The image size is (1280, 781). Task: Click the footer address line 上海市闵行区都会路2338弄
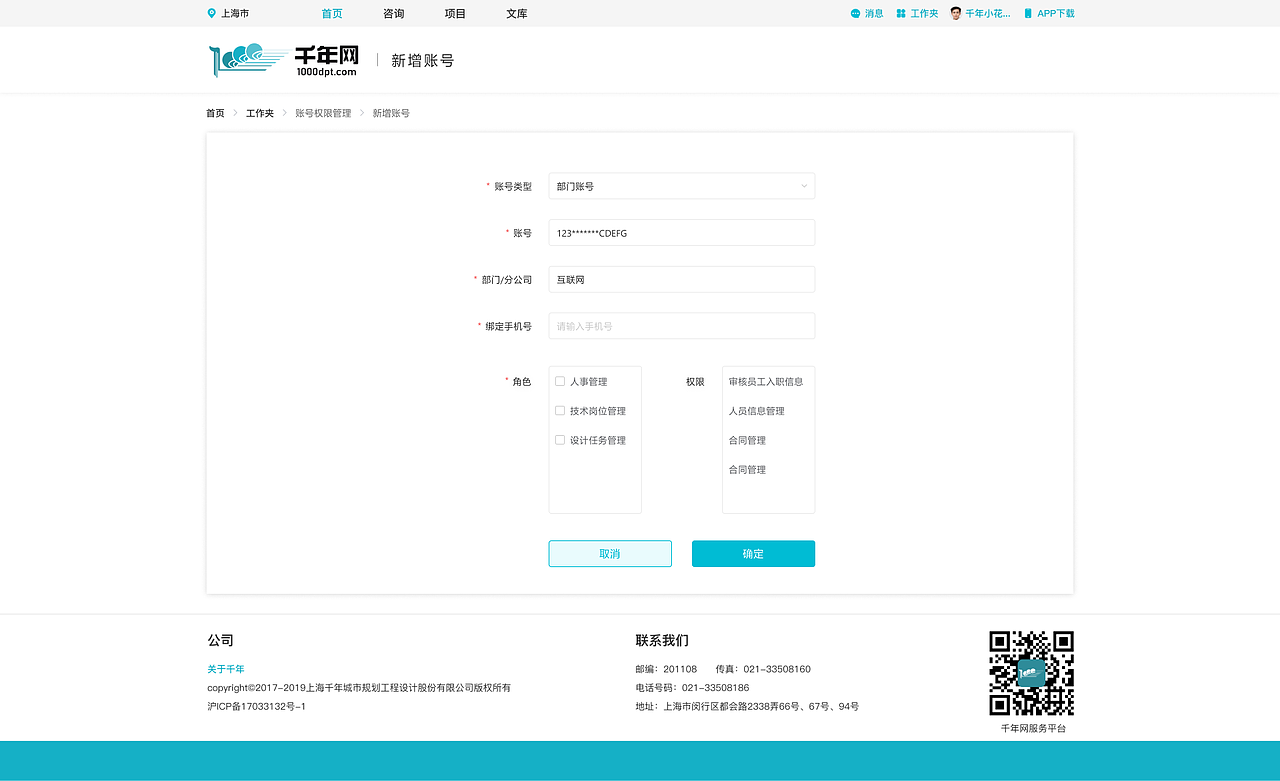tap(747, 707)
